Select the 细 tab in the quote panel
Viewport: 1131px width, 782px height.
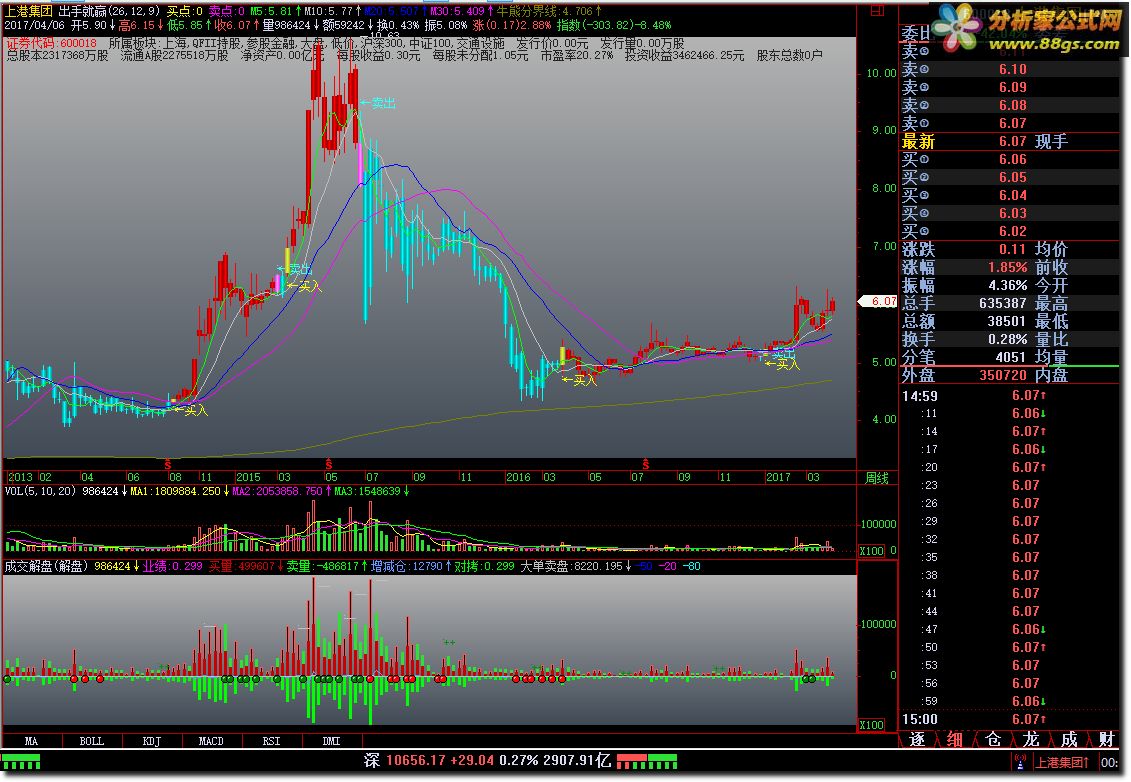955,739
